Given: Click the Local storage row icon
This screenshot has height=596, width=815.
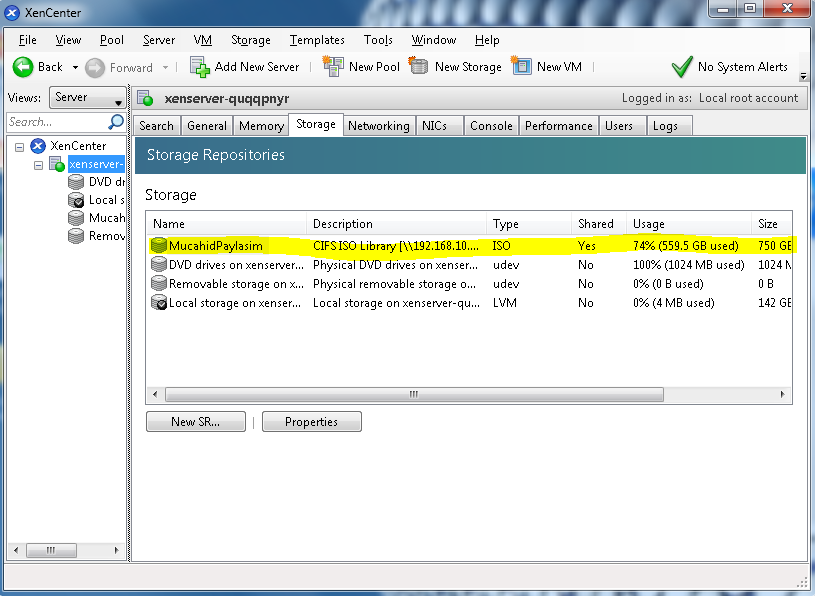Looking at the screenshot, I should (x=159, y=302).
